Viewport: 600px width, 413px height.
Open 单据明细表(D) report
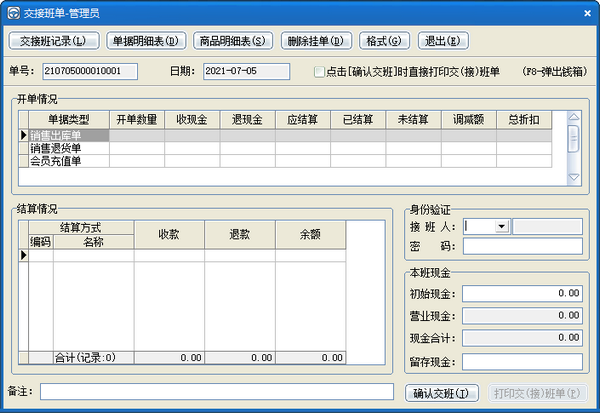145,41
